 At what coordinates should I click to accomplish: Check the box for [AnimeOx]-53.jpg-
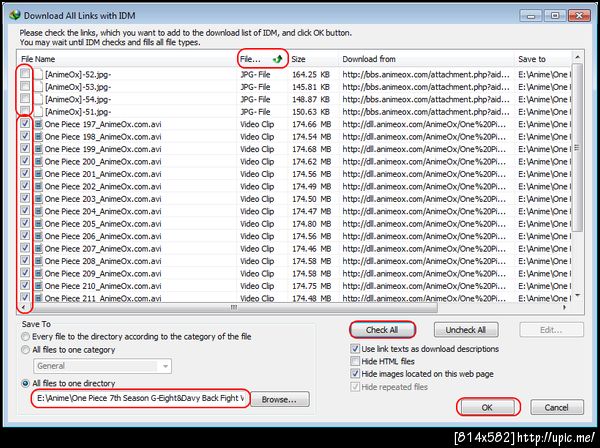click(25, 86)
